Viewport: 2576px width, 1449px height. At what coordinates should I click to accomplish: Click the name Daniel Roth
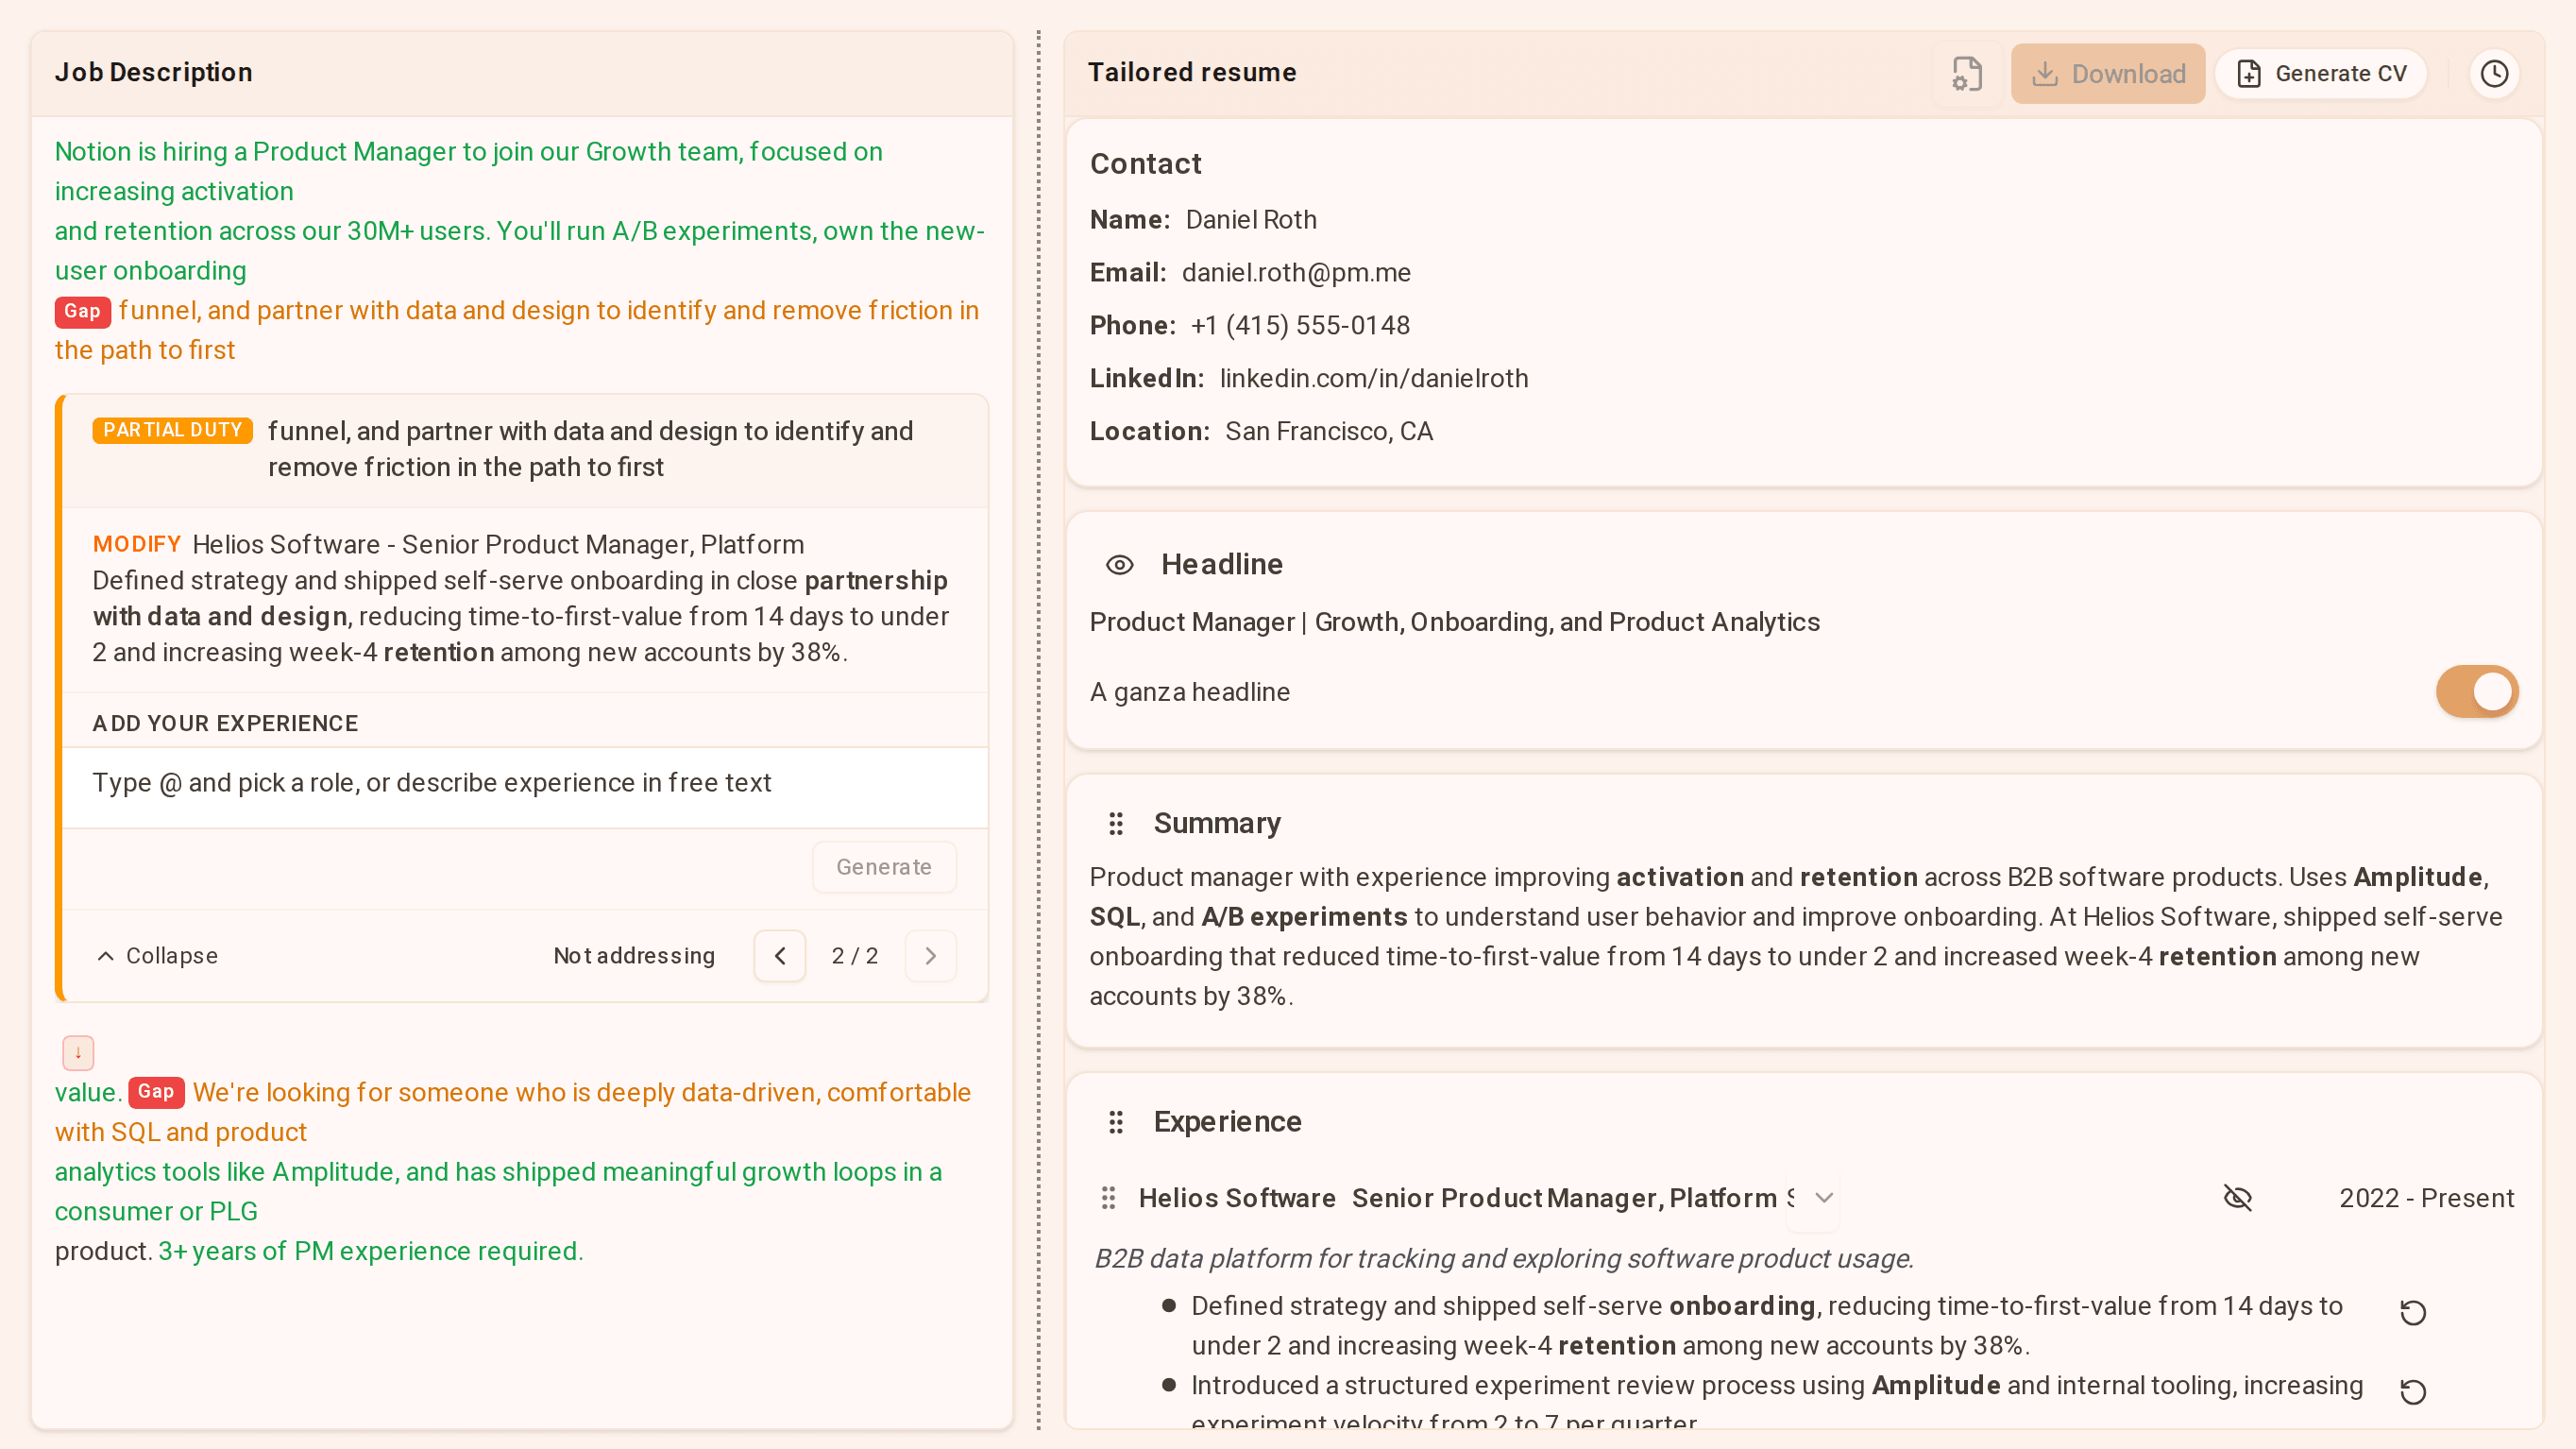pos(1251,220)
